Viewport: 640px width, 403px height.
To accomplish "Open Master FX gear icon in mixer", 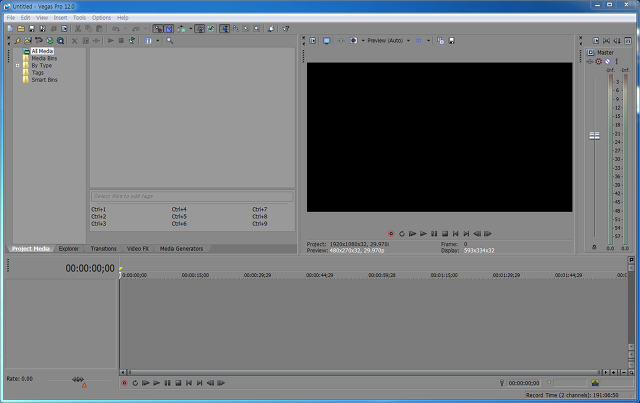I will pos(599,62).
